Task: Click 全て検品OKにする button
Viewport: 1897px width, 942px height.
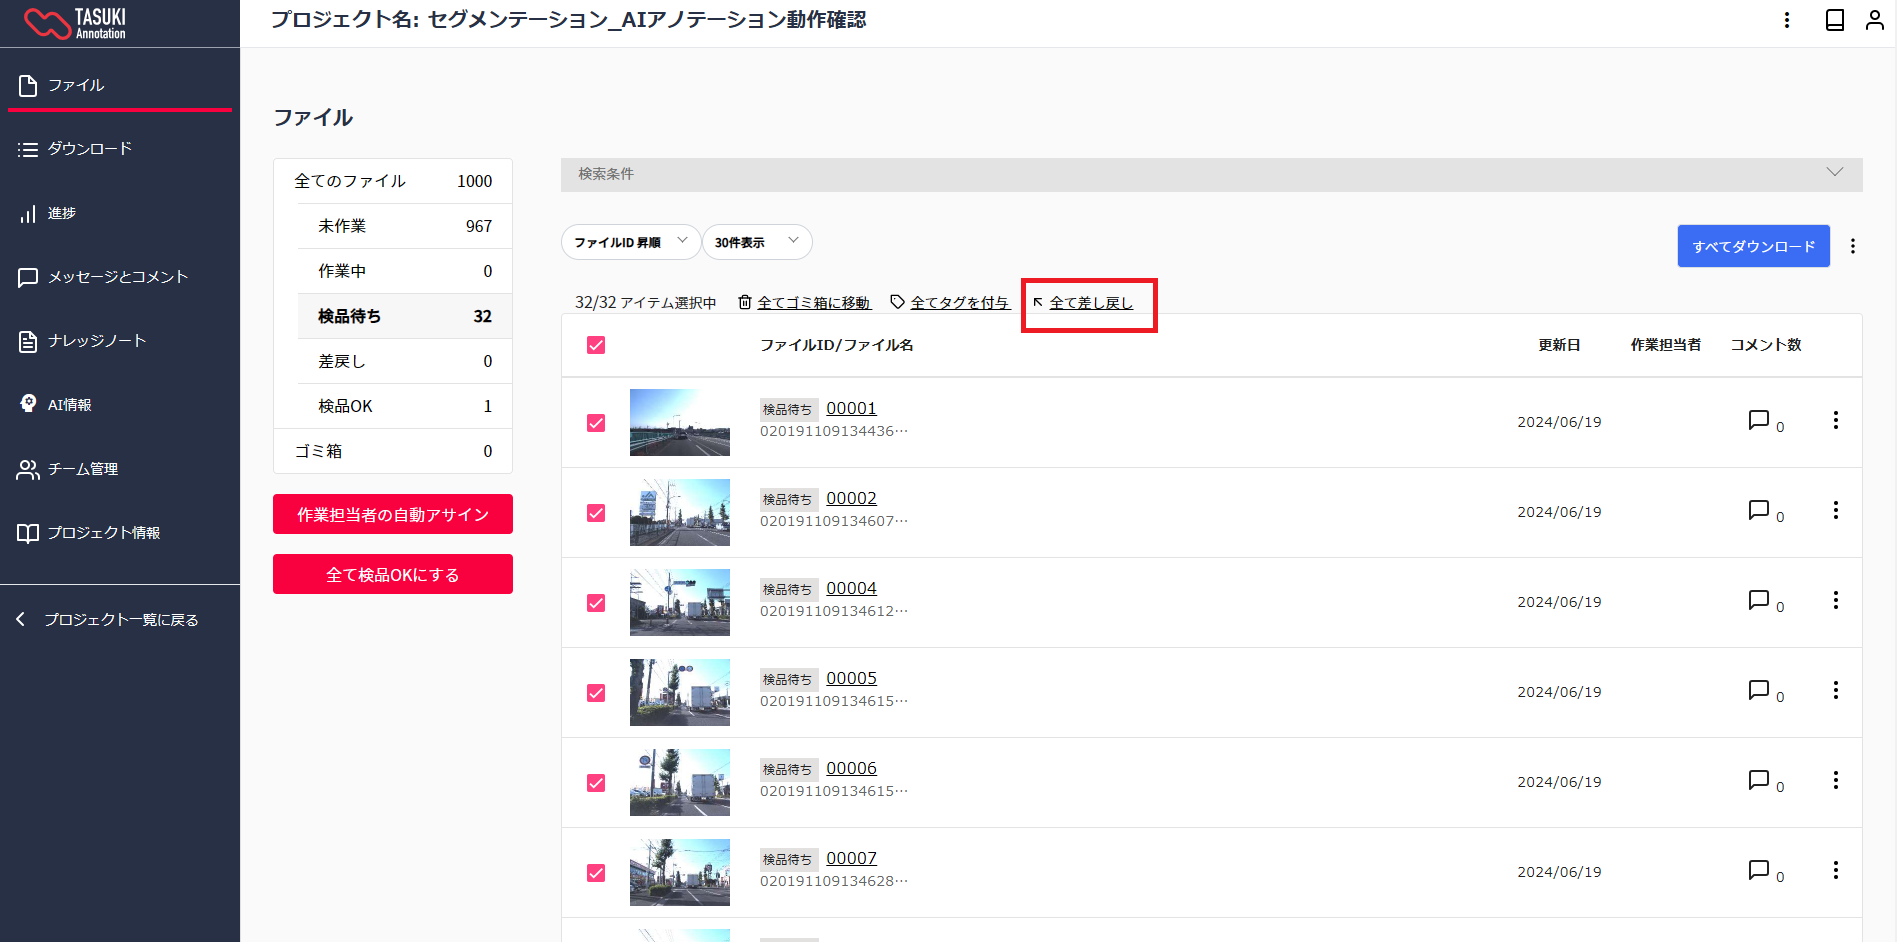Action: 393,574
